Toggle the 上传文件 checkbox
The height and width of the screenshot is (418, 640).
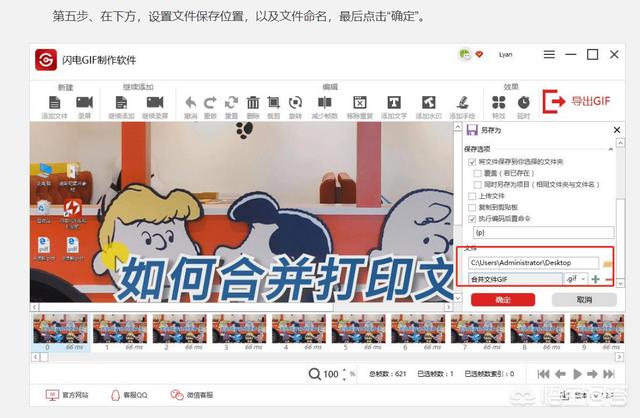coord(472,196)
